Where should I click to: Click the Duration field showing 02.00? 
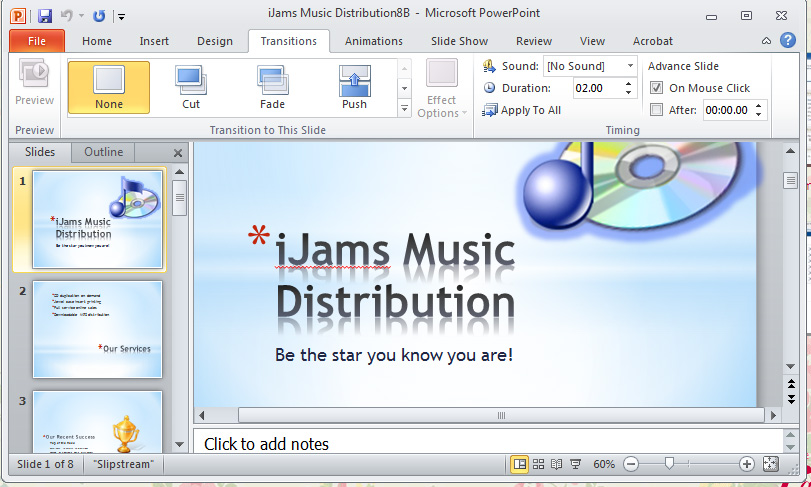[597, 88]
